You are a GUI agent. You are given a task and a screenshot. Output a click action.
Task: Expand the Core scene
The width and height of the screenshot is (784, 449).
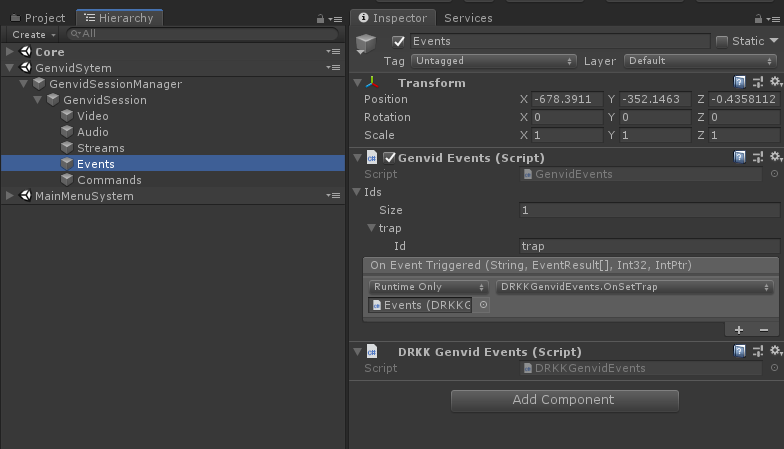pos(9,52)
